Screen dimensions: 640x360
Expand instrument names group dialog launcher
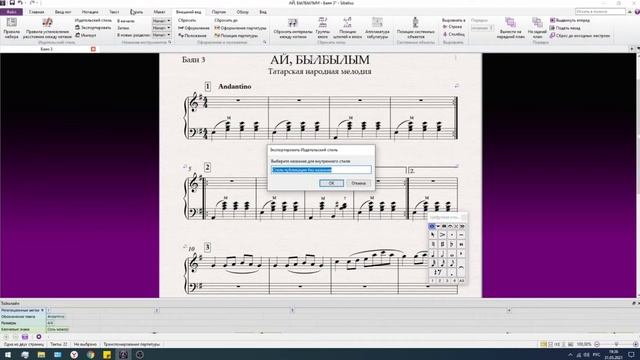(169, 42)
